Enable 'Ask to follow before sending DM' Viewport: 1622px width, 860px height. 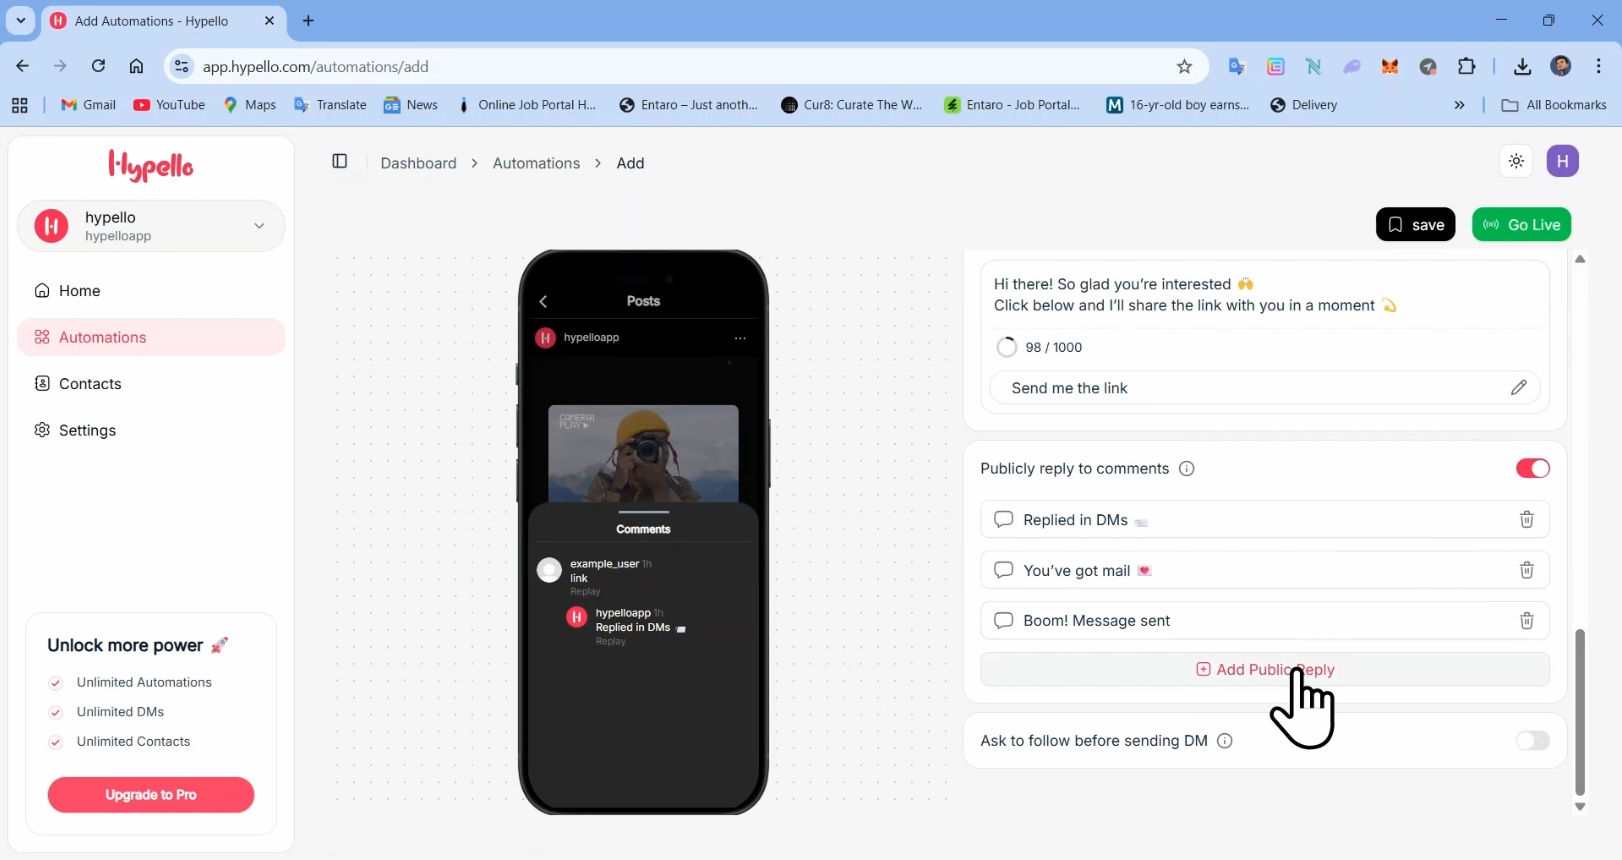[x=1532, y=741]
